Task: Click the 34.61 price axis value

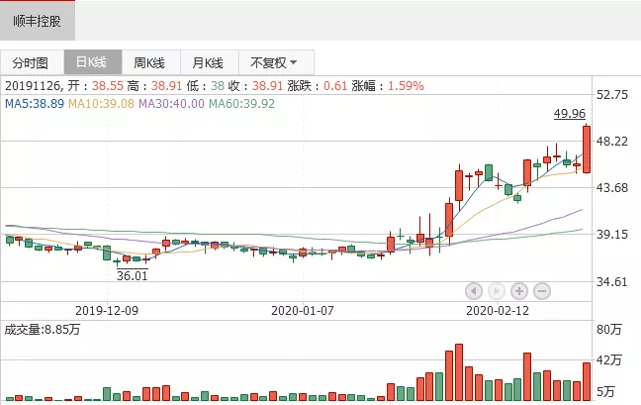Action: click(612, 282)
